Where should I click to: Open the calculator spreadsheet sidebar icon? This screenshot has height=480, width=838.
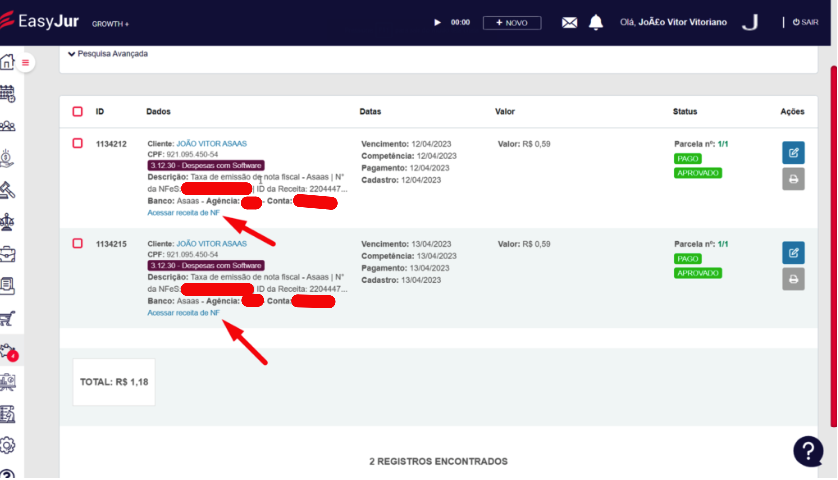click(x=7, y=414)
